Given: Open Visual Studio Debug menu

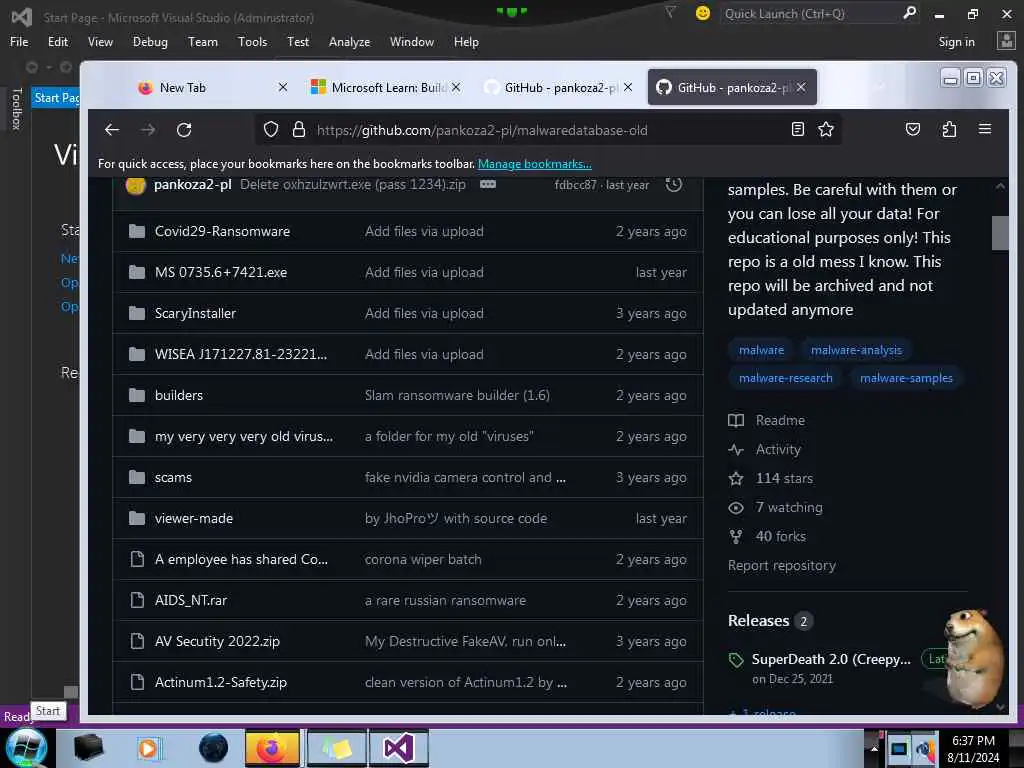Looking at the screenshot, I should tap(150, 42).
